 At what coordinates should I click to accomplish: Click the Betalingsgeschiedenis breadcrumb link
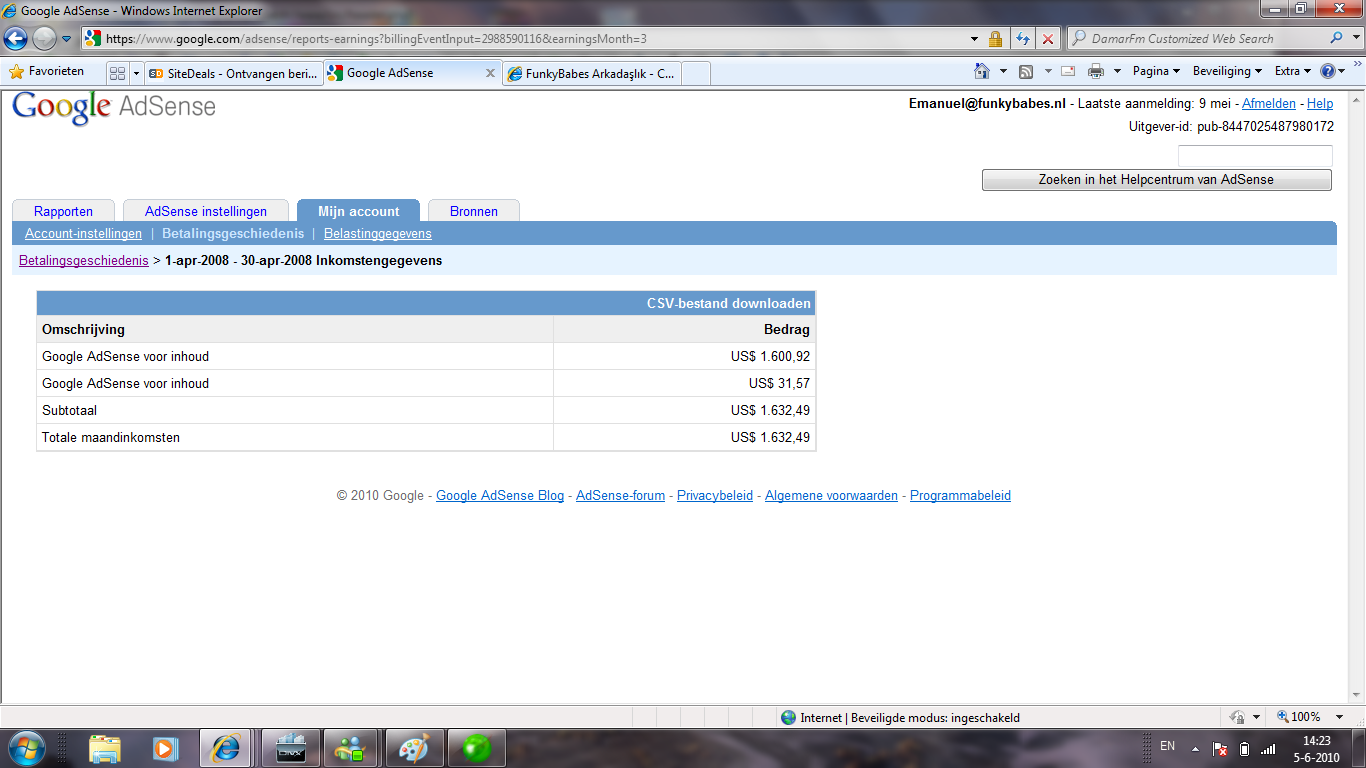84,260
